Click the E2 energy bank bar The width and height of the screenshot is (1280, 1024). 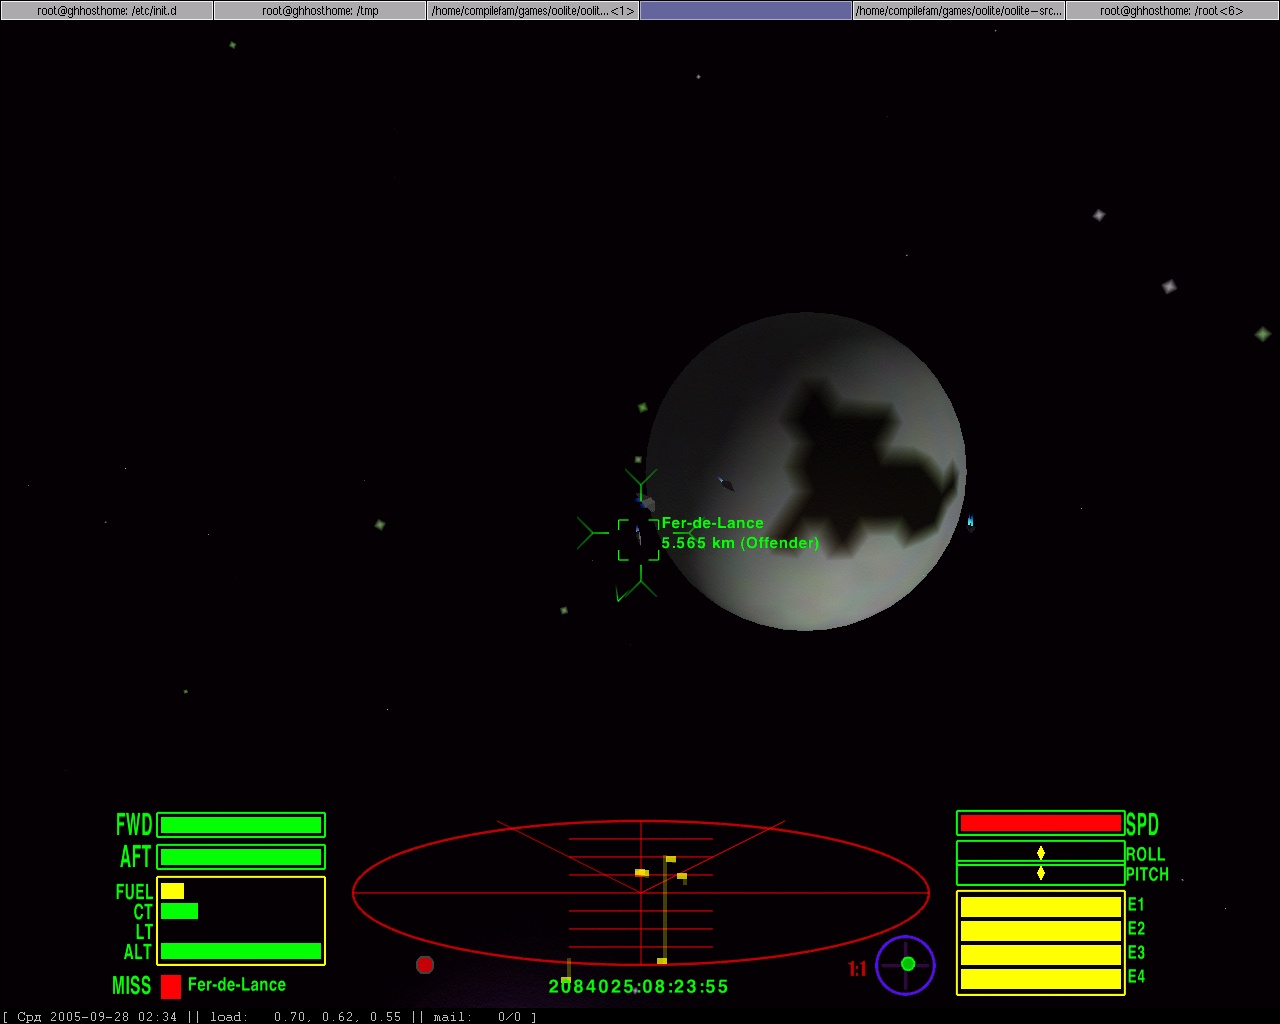click(1041, 931)
